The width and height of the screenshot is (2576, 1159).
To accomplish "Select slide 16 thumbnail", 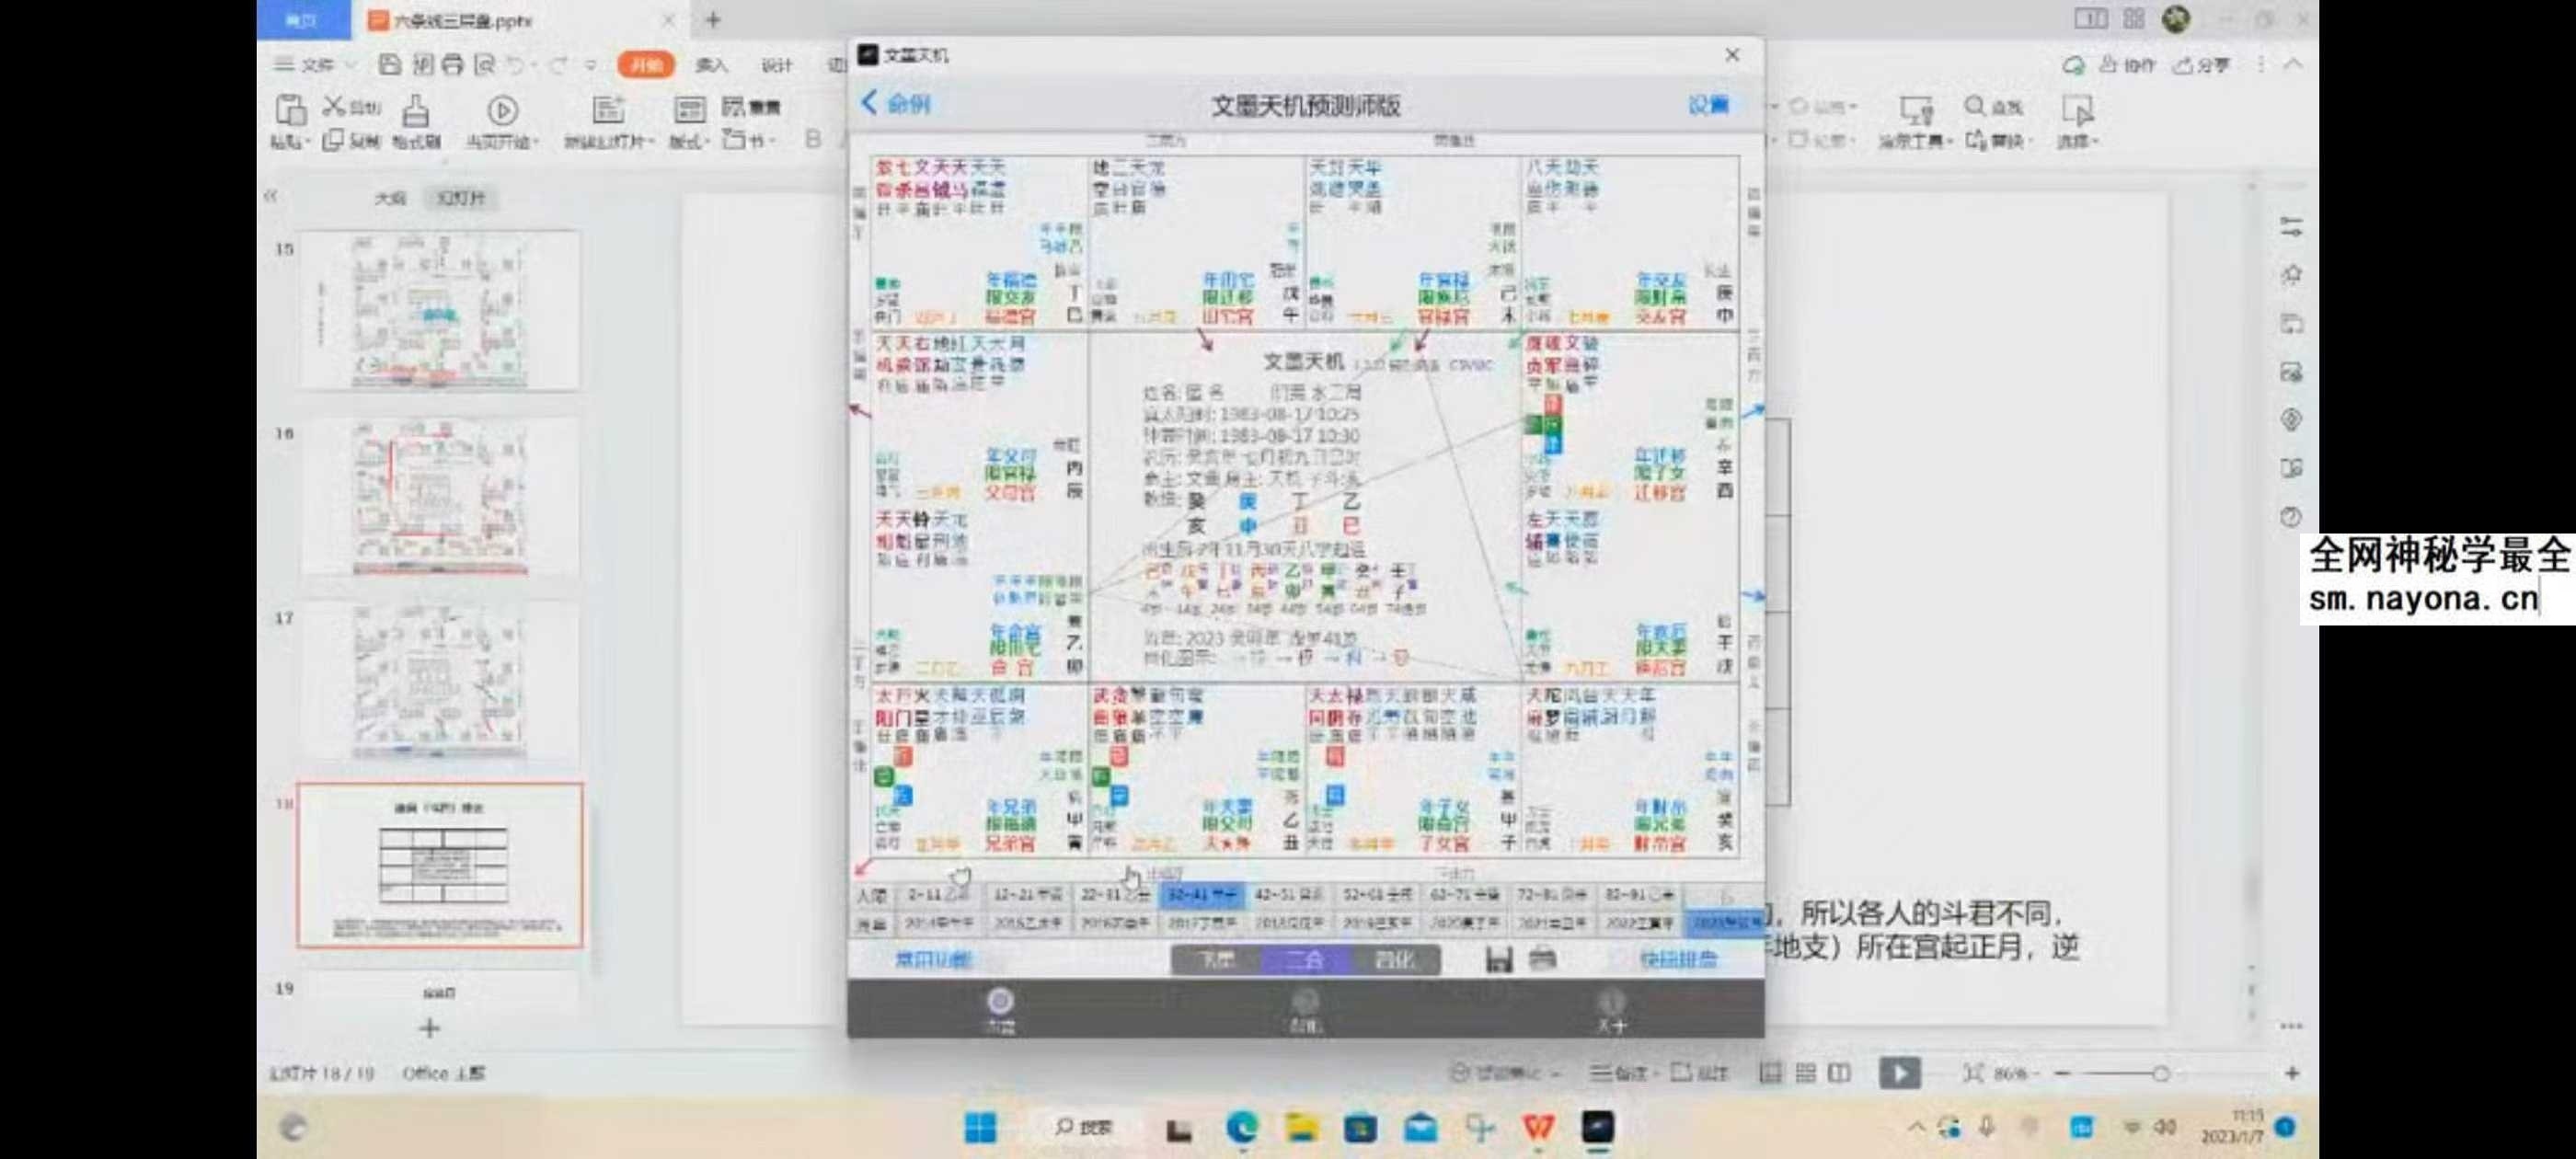I will [440, 496].
